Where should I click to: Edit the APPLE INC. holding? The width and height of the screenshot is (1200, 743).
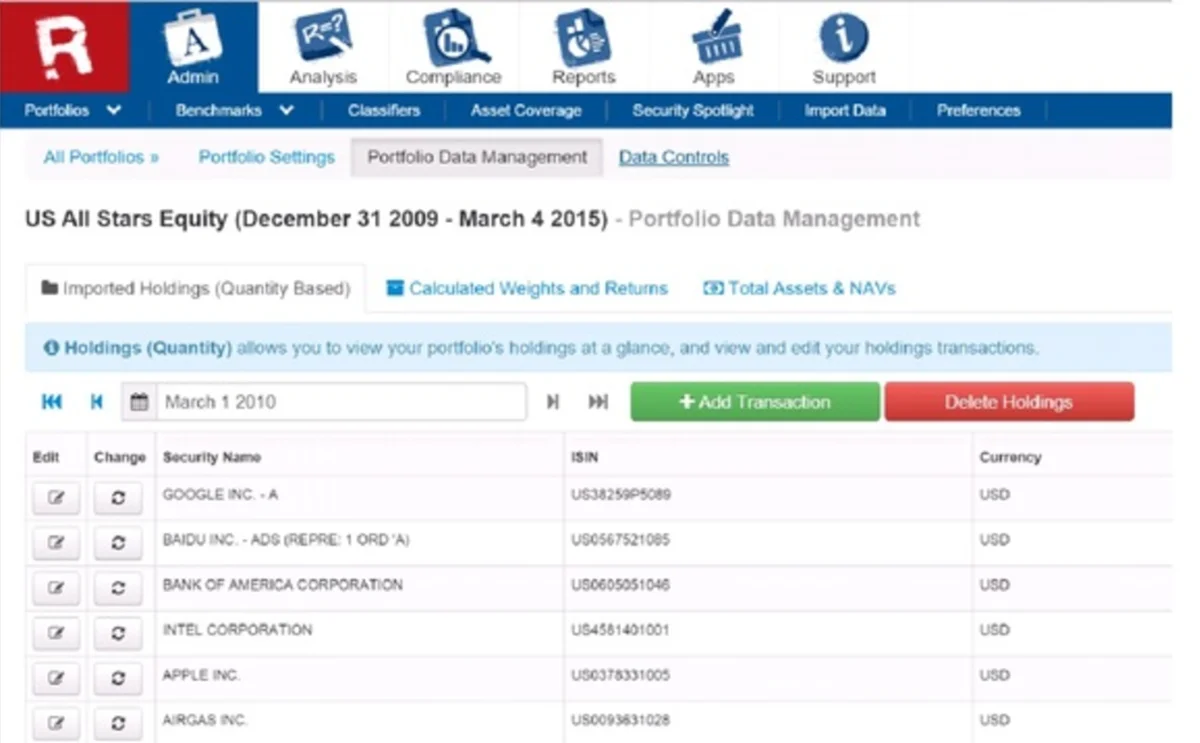pyautogui.click(x=56, y=678)
